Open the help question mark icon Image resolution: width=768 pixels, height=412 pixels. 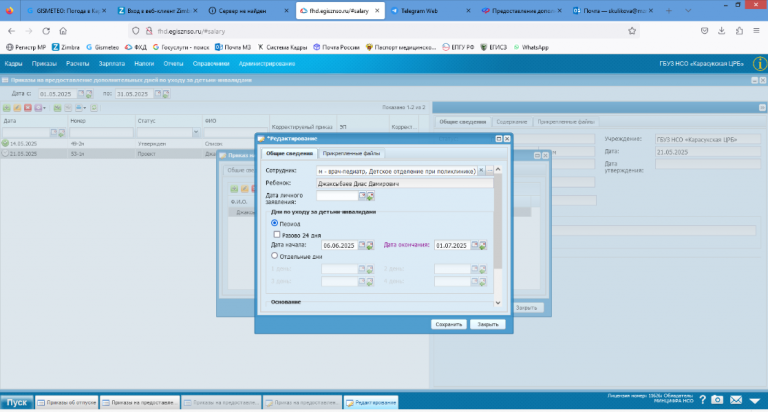click(702, 400)
